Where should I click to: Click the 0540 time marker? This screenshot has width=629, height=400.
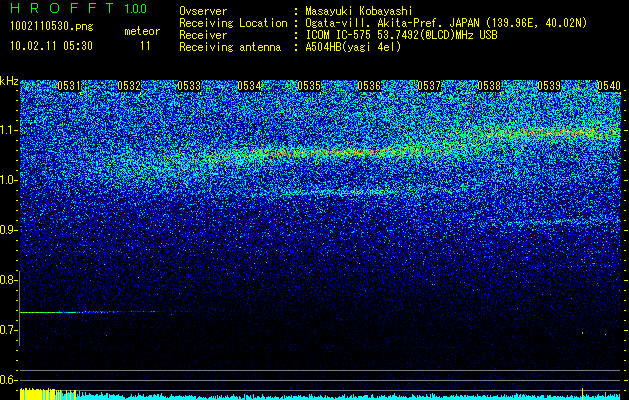tap(609, 86)
